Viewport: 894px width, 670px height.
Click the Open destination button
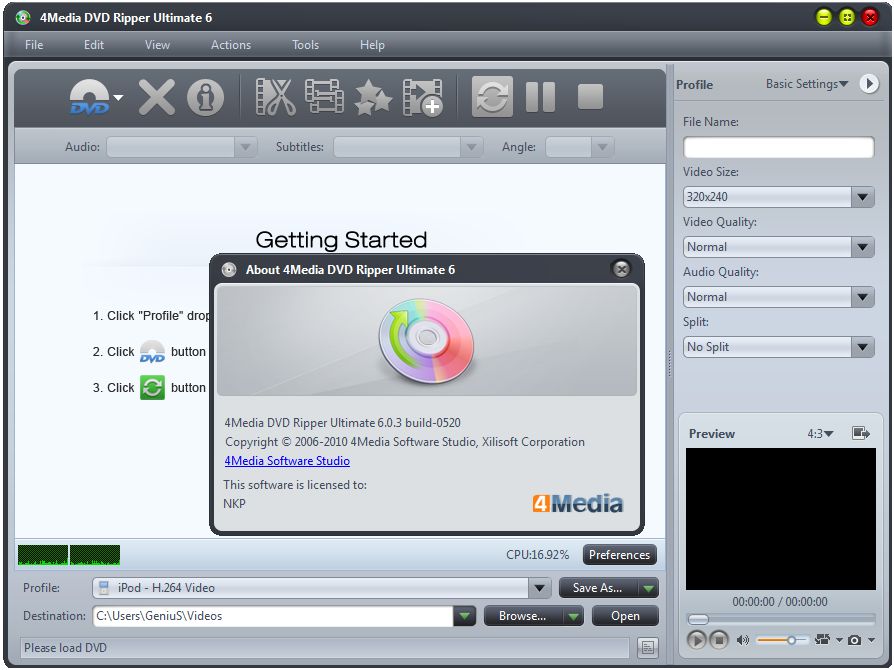pyautogui.click(x=625, y=616)
